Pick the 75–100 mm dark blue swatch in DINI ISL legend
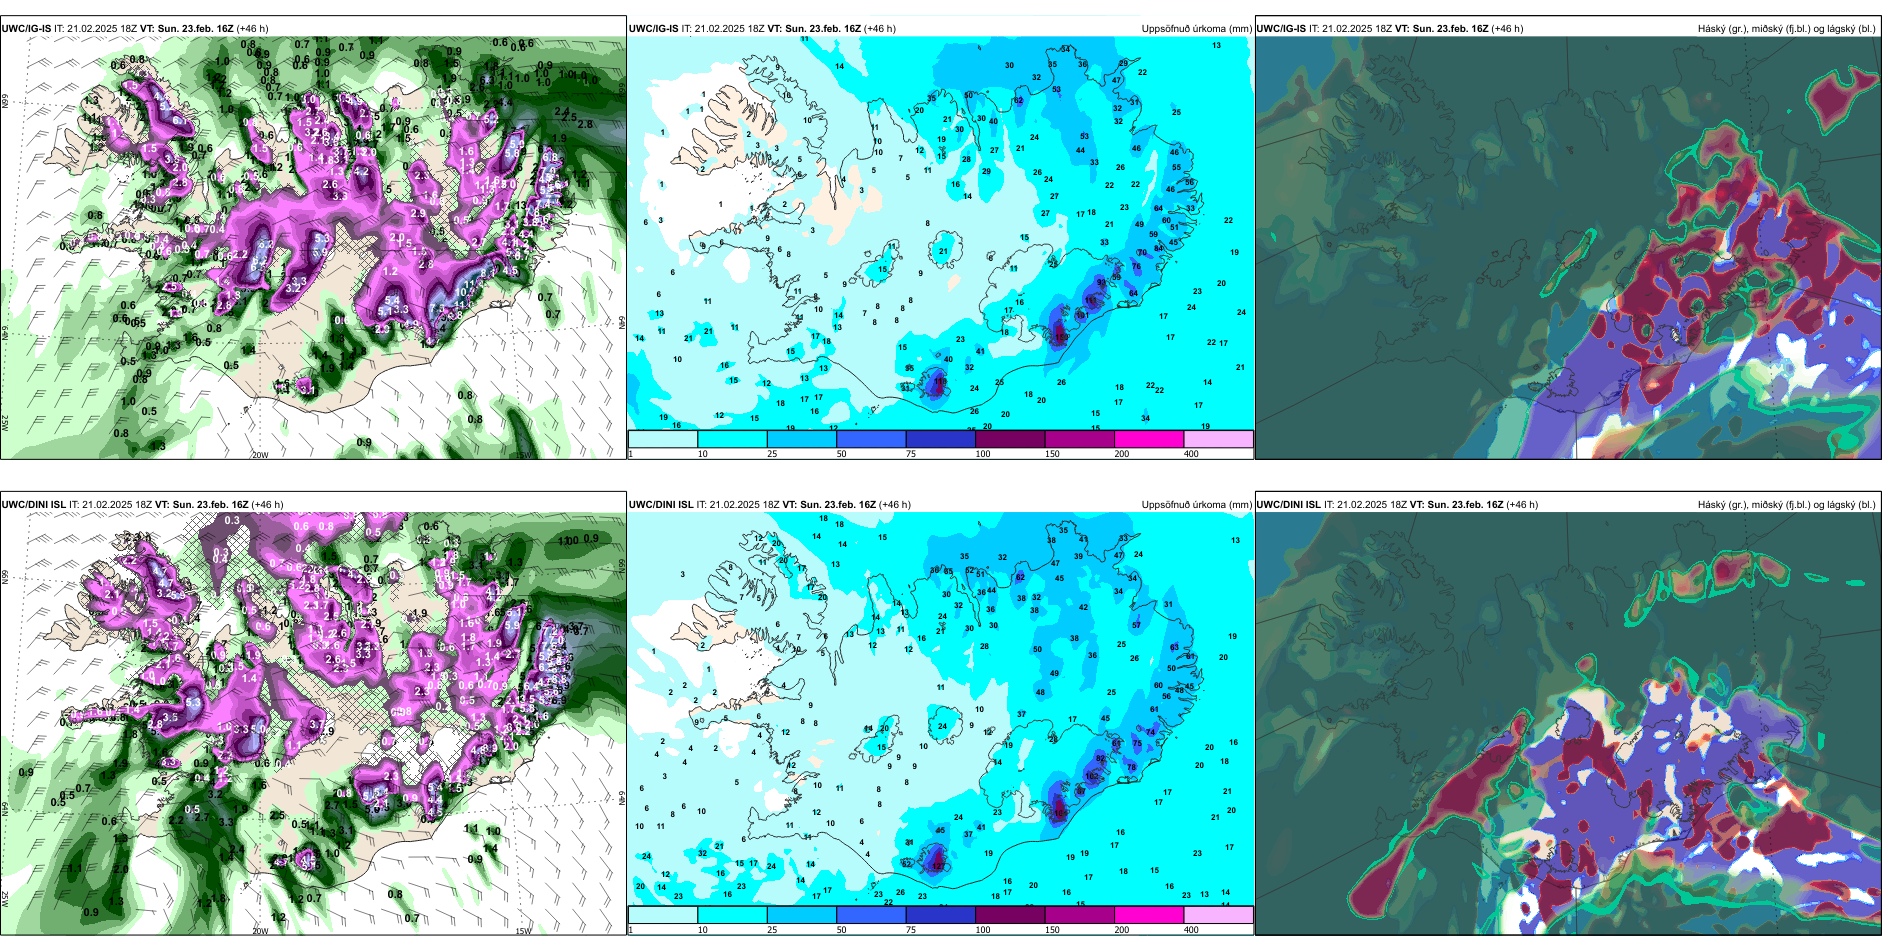The width and height of the screenshot is (1900, 950). point(940,915)
